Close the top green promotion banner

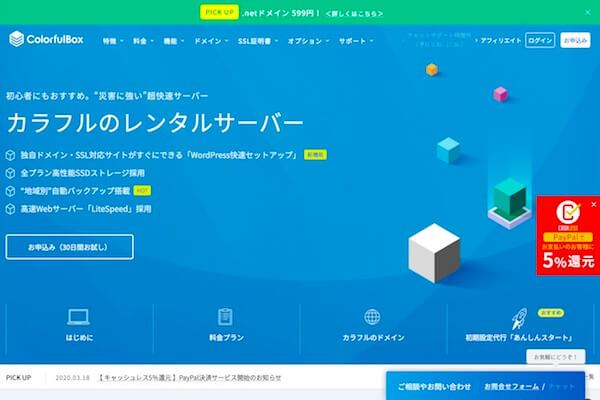(x=588, y=12)
